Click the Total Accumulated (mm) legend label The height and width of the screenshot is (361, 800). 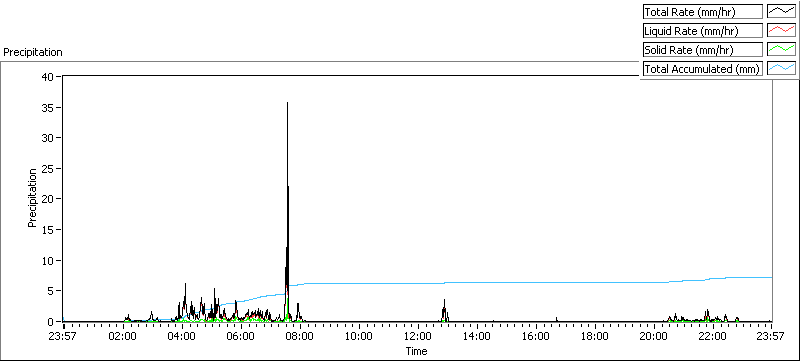pos(702,68)
